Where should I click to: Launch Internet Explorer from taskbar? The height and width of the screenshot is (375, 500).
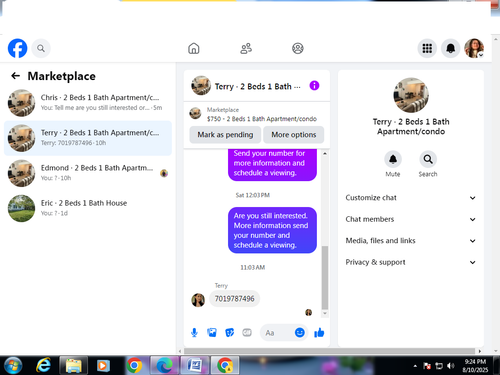coord(43,365)
